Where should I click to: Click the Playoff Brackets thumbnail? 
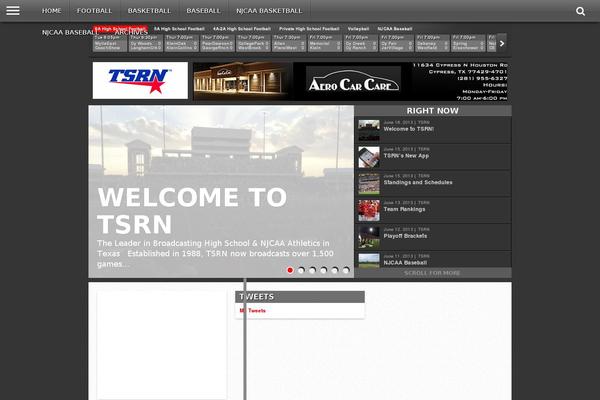pyautogui.click(x=369, y=237)
